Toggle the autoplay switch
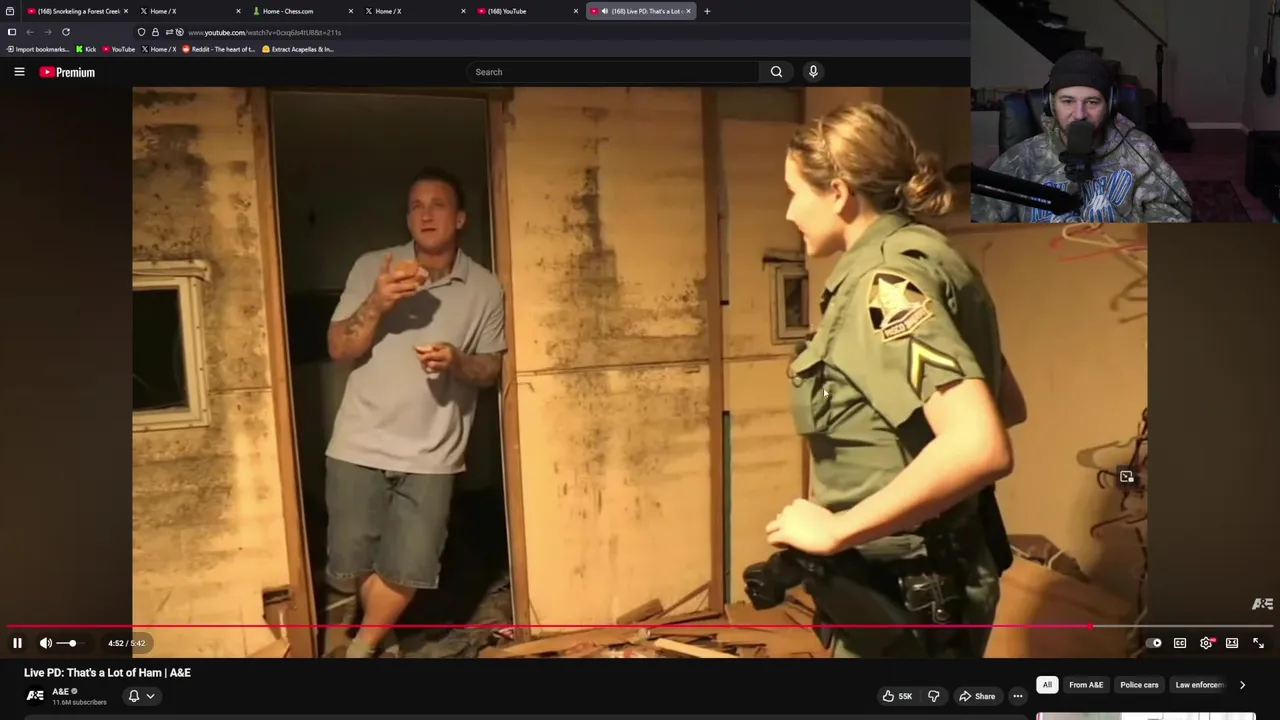Image resolution: width=1280 pixels, height=720 pixels. (1154, 643)
